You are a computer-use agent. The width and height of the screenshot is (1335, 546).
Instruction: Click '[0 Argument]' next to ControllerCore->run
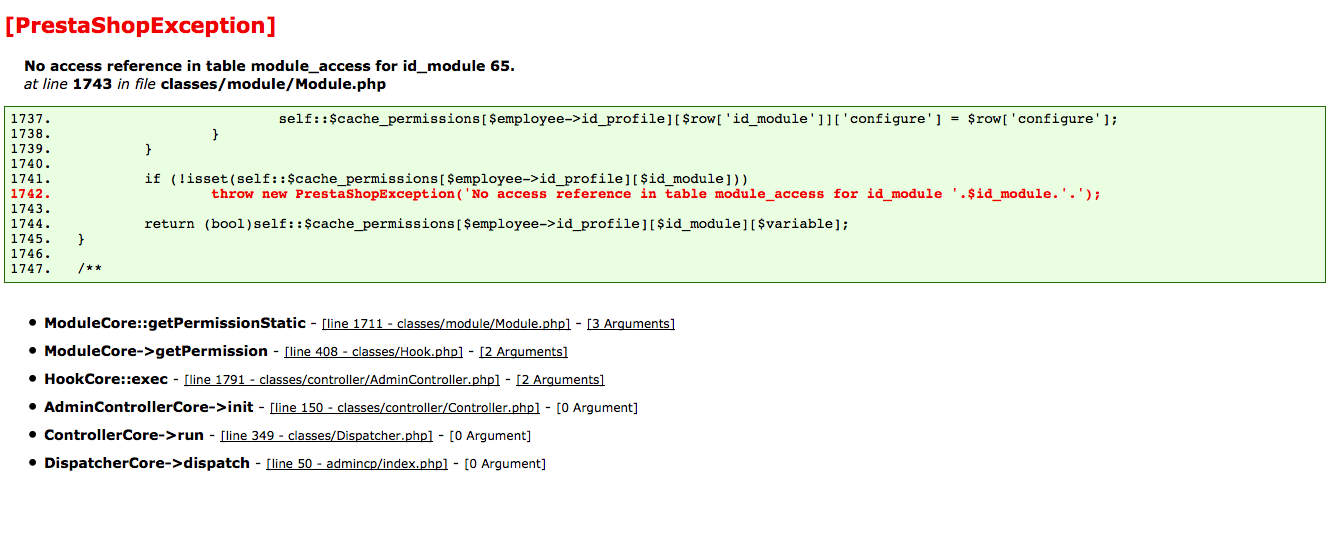click(x=490, y=436)
